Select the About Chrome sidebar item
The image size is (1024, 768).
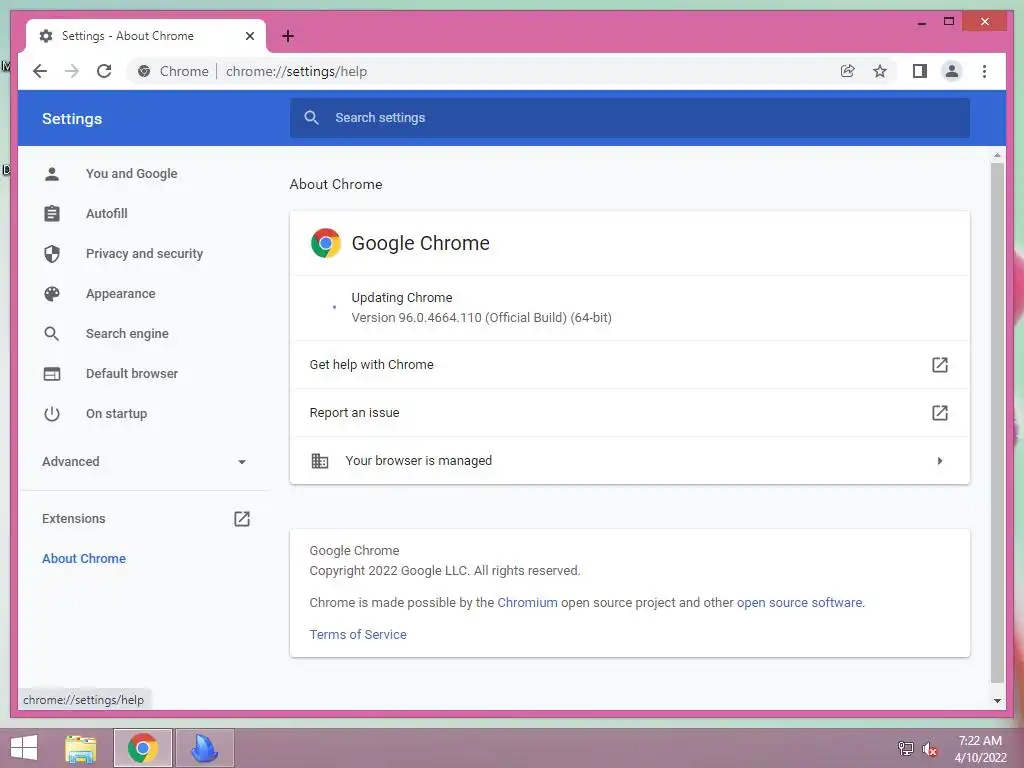point(84,558)
